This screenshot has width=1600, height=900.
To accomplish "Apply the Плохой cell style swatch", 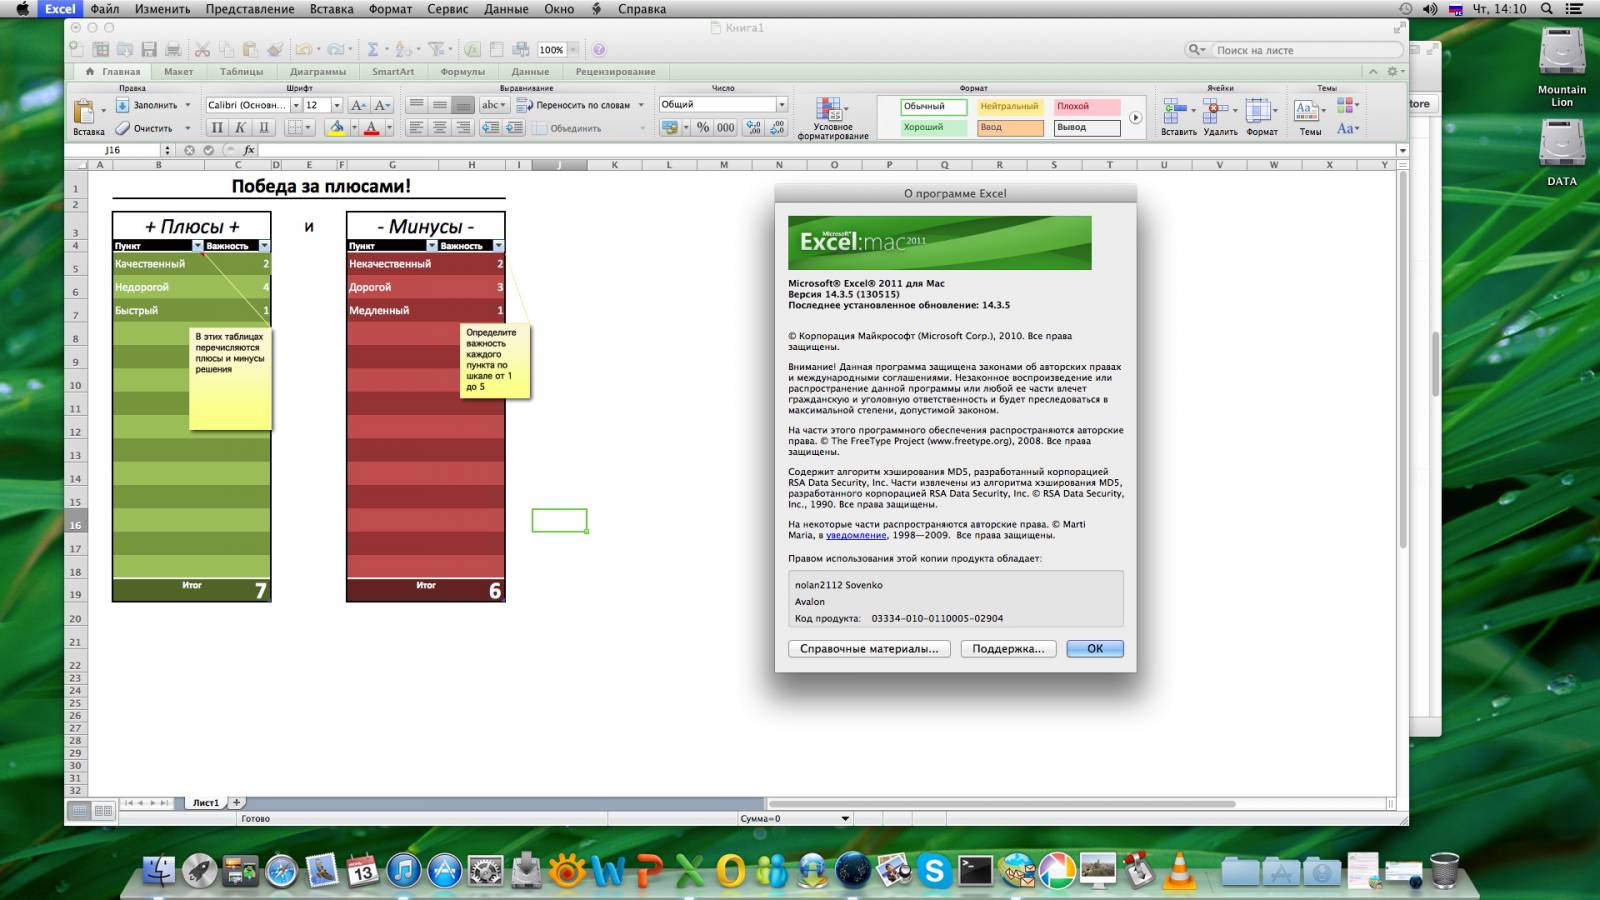I will pos(1087,106).
